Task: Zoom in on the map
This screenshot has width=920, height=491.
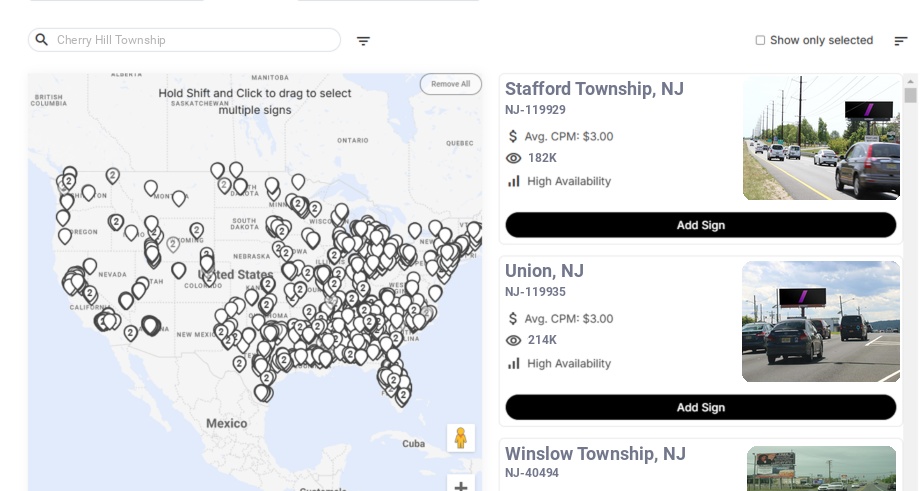Action: (461, 486)
